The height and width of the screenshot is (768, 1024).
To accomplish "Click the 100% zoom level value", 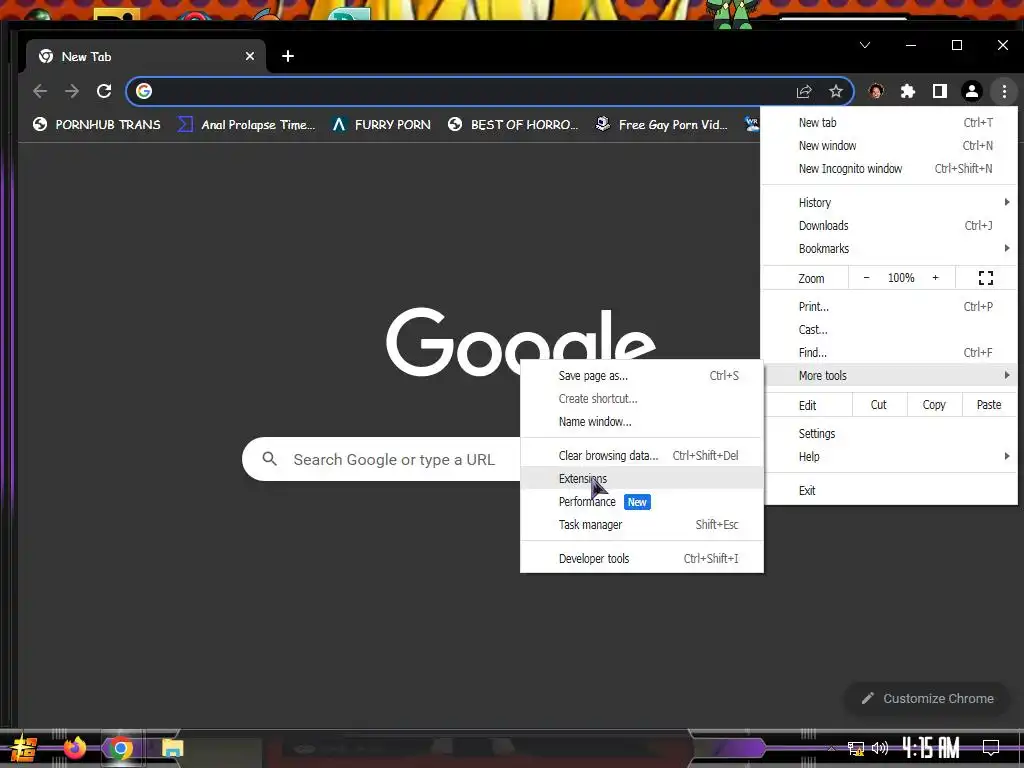I will point(901,278).
